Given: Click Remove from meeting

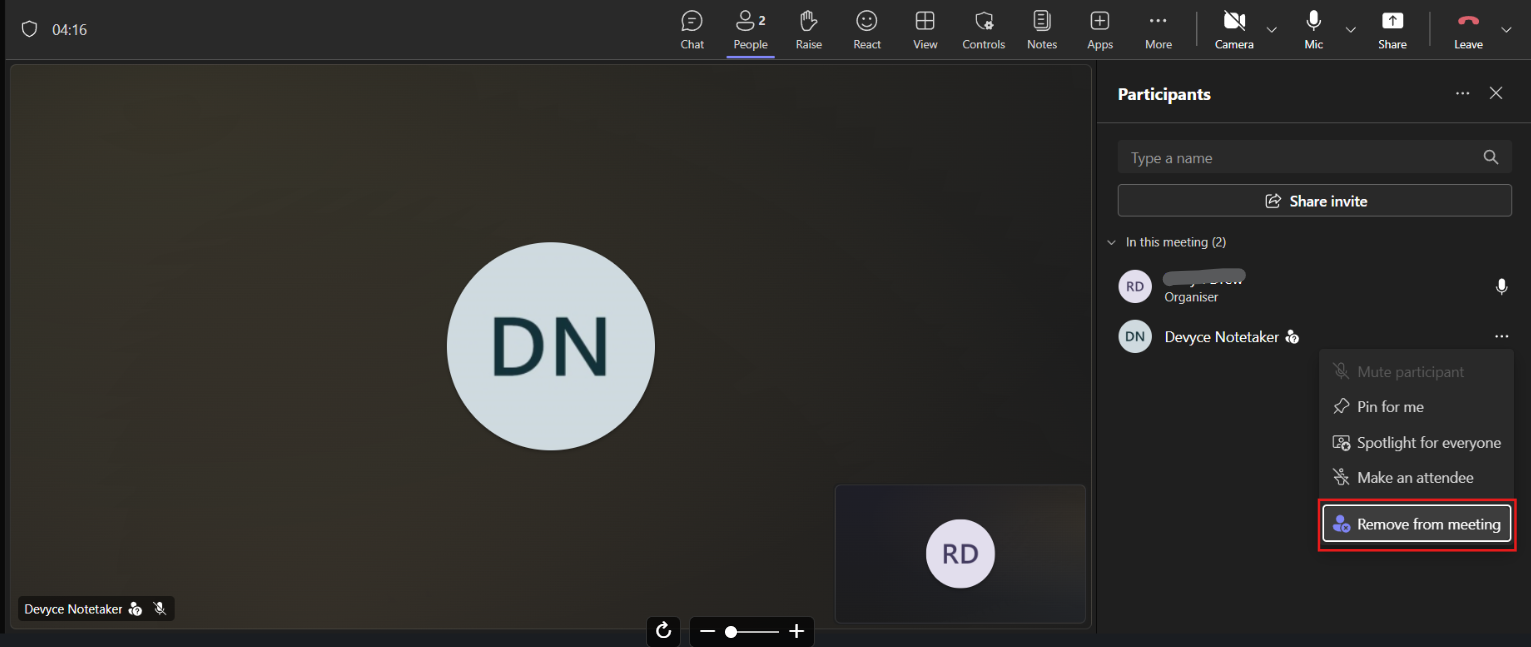Looking at the screenshot, I should coord(1416,524).
